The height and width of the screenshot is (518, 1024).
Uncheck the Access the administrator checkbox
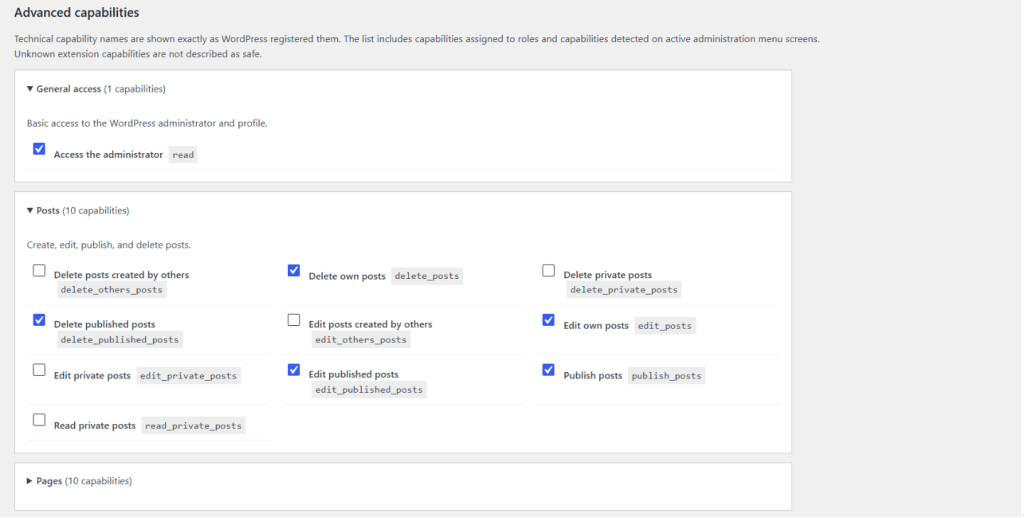[39, 149]
